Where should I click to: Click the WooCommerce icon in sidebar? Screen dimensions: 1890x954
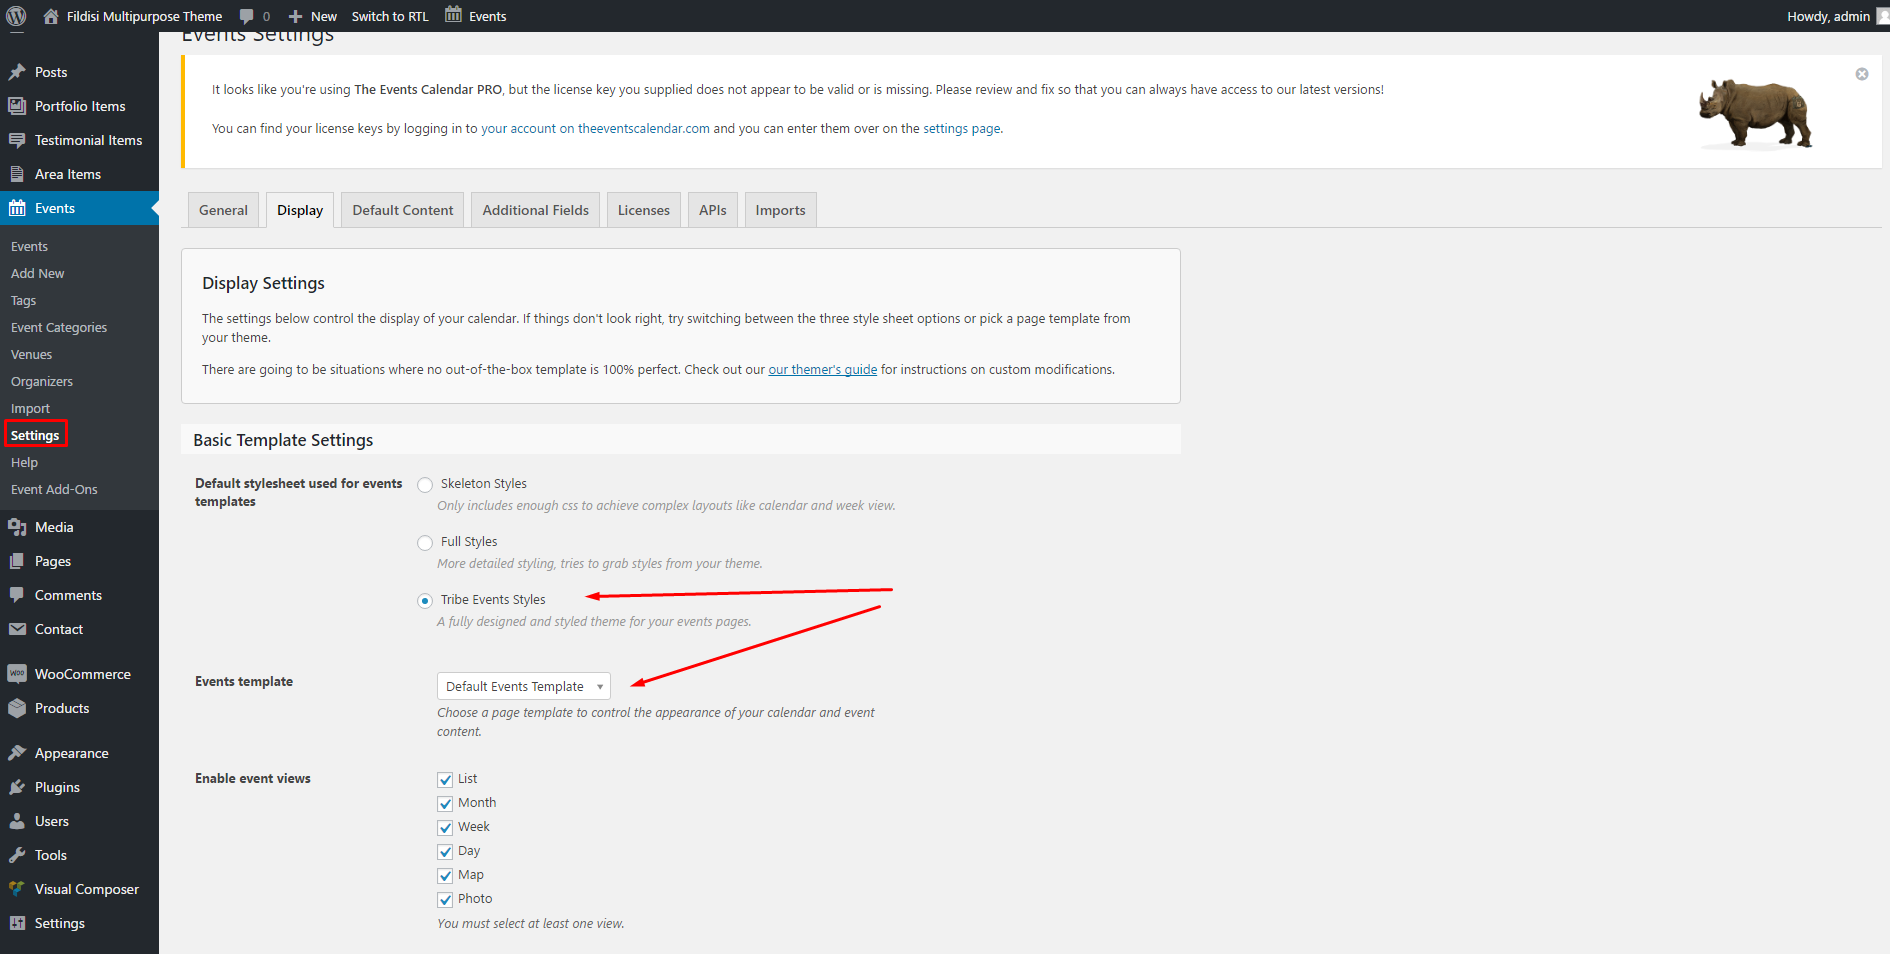(x=17, y=674)
